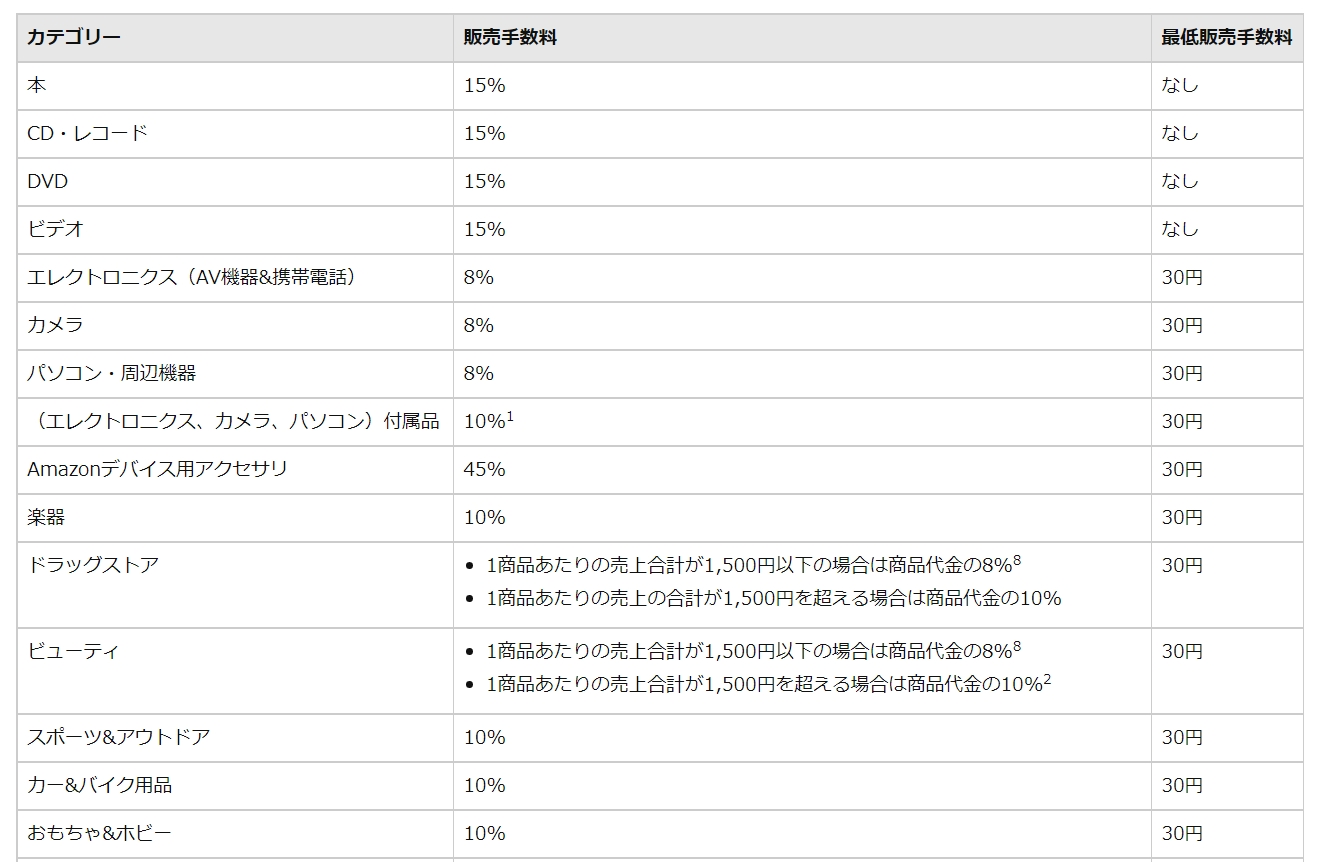
Task: Click the 最低販売手数料 column header
Action: tap(1226, 38)
